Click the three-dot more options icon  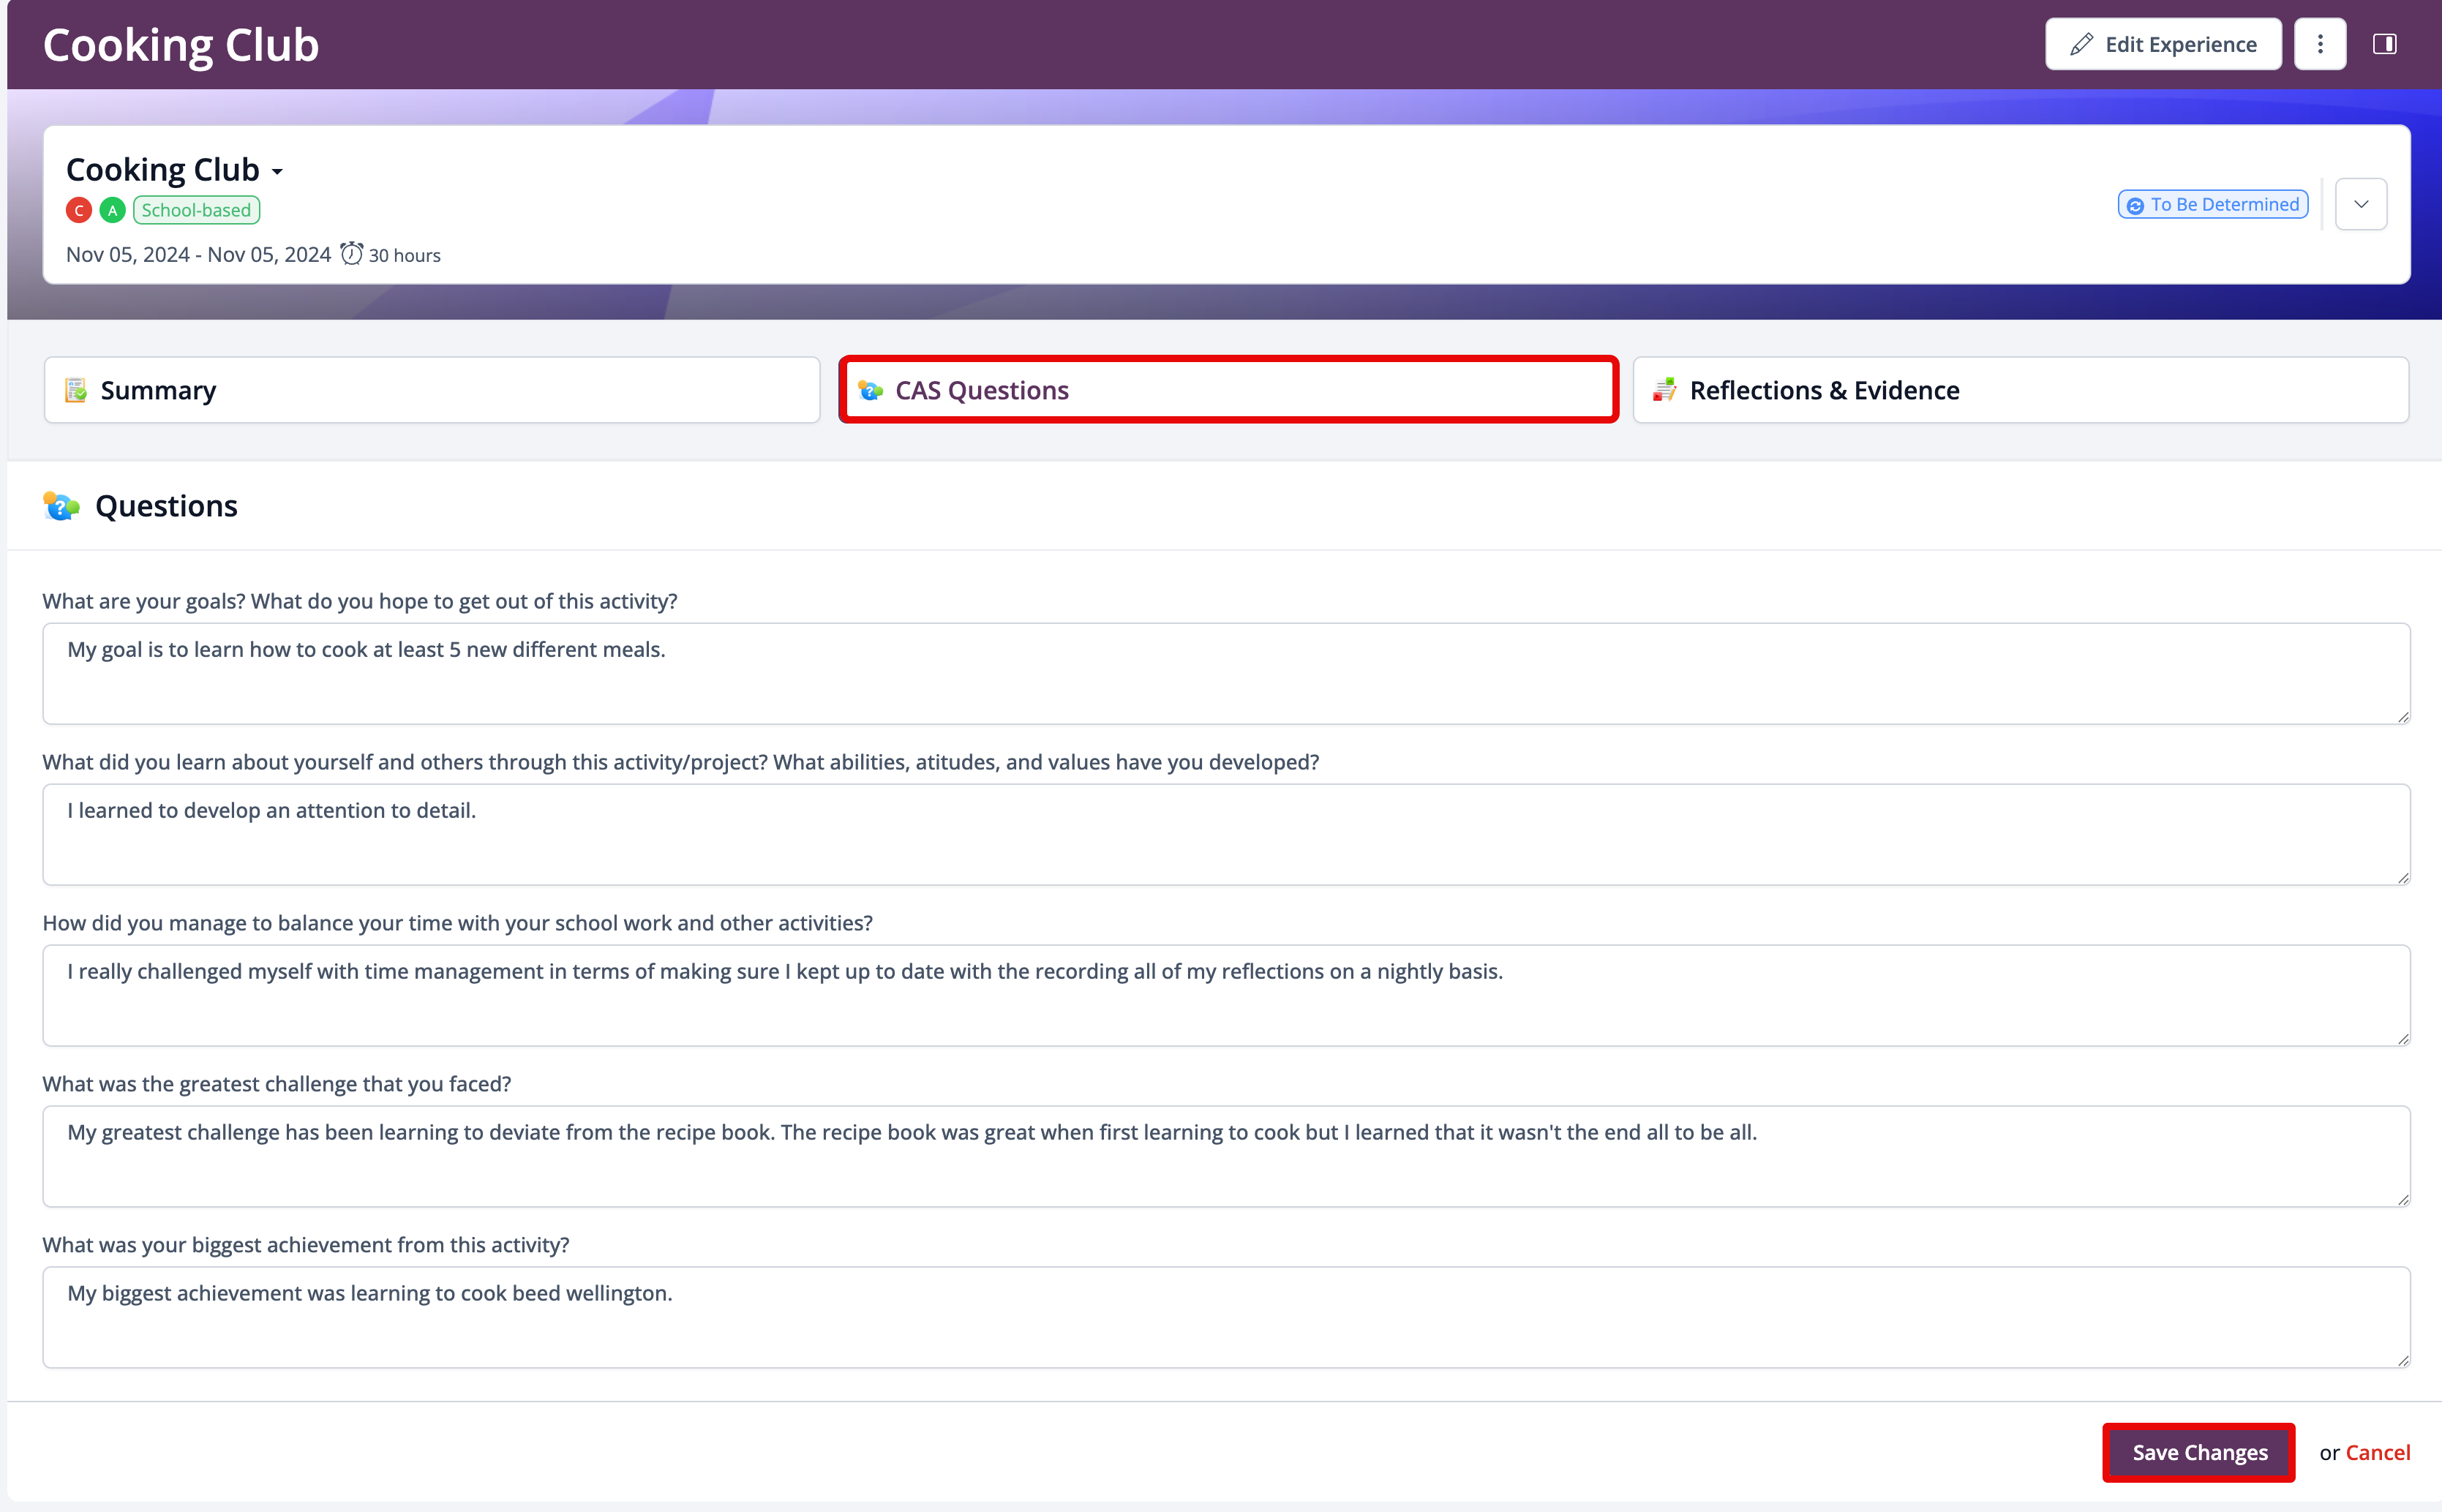click(2319, 44)
